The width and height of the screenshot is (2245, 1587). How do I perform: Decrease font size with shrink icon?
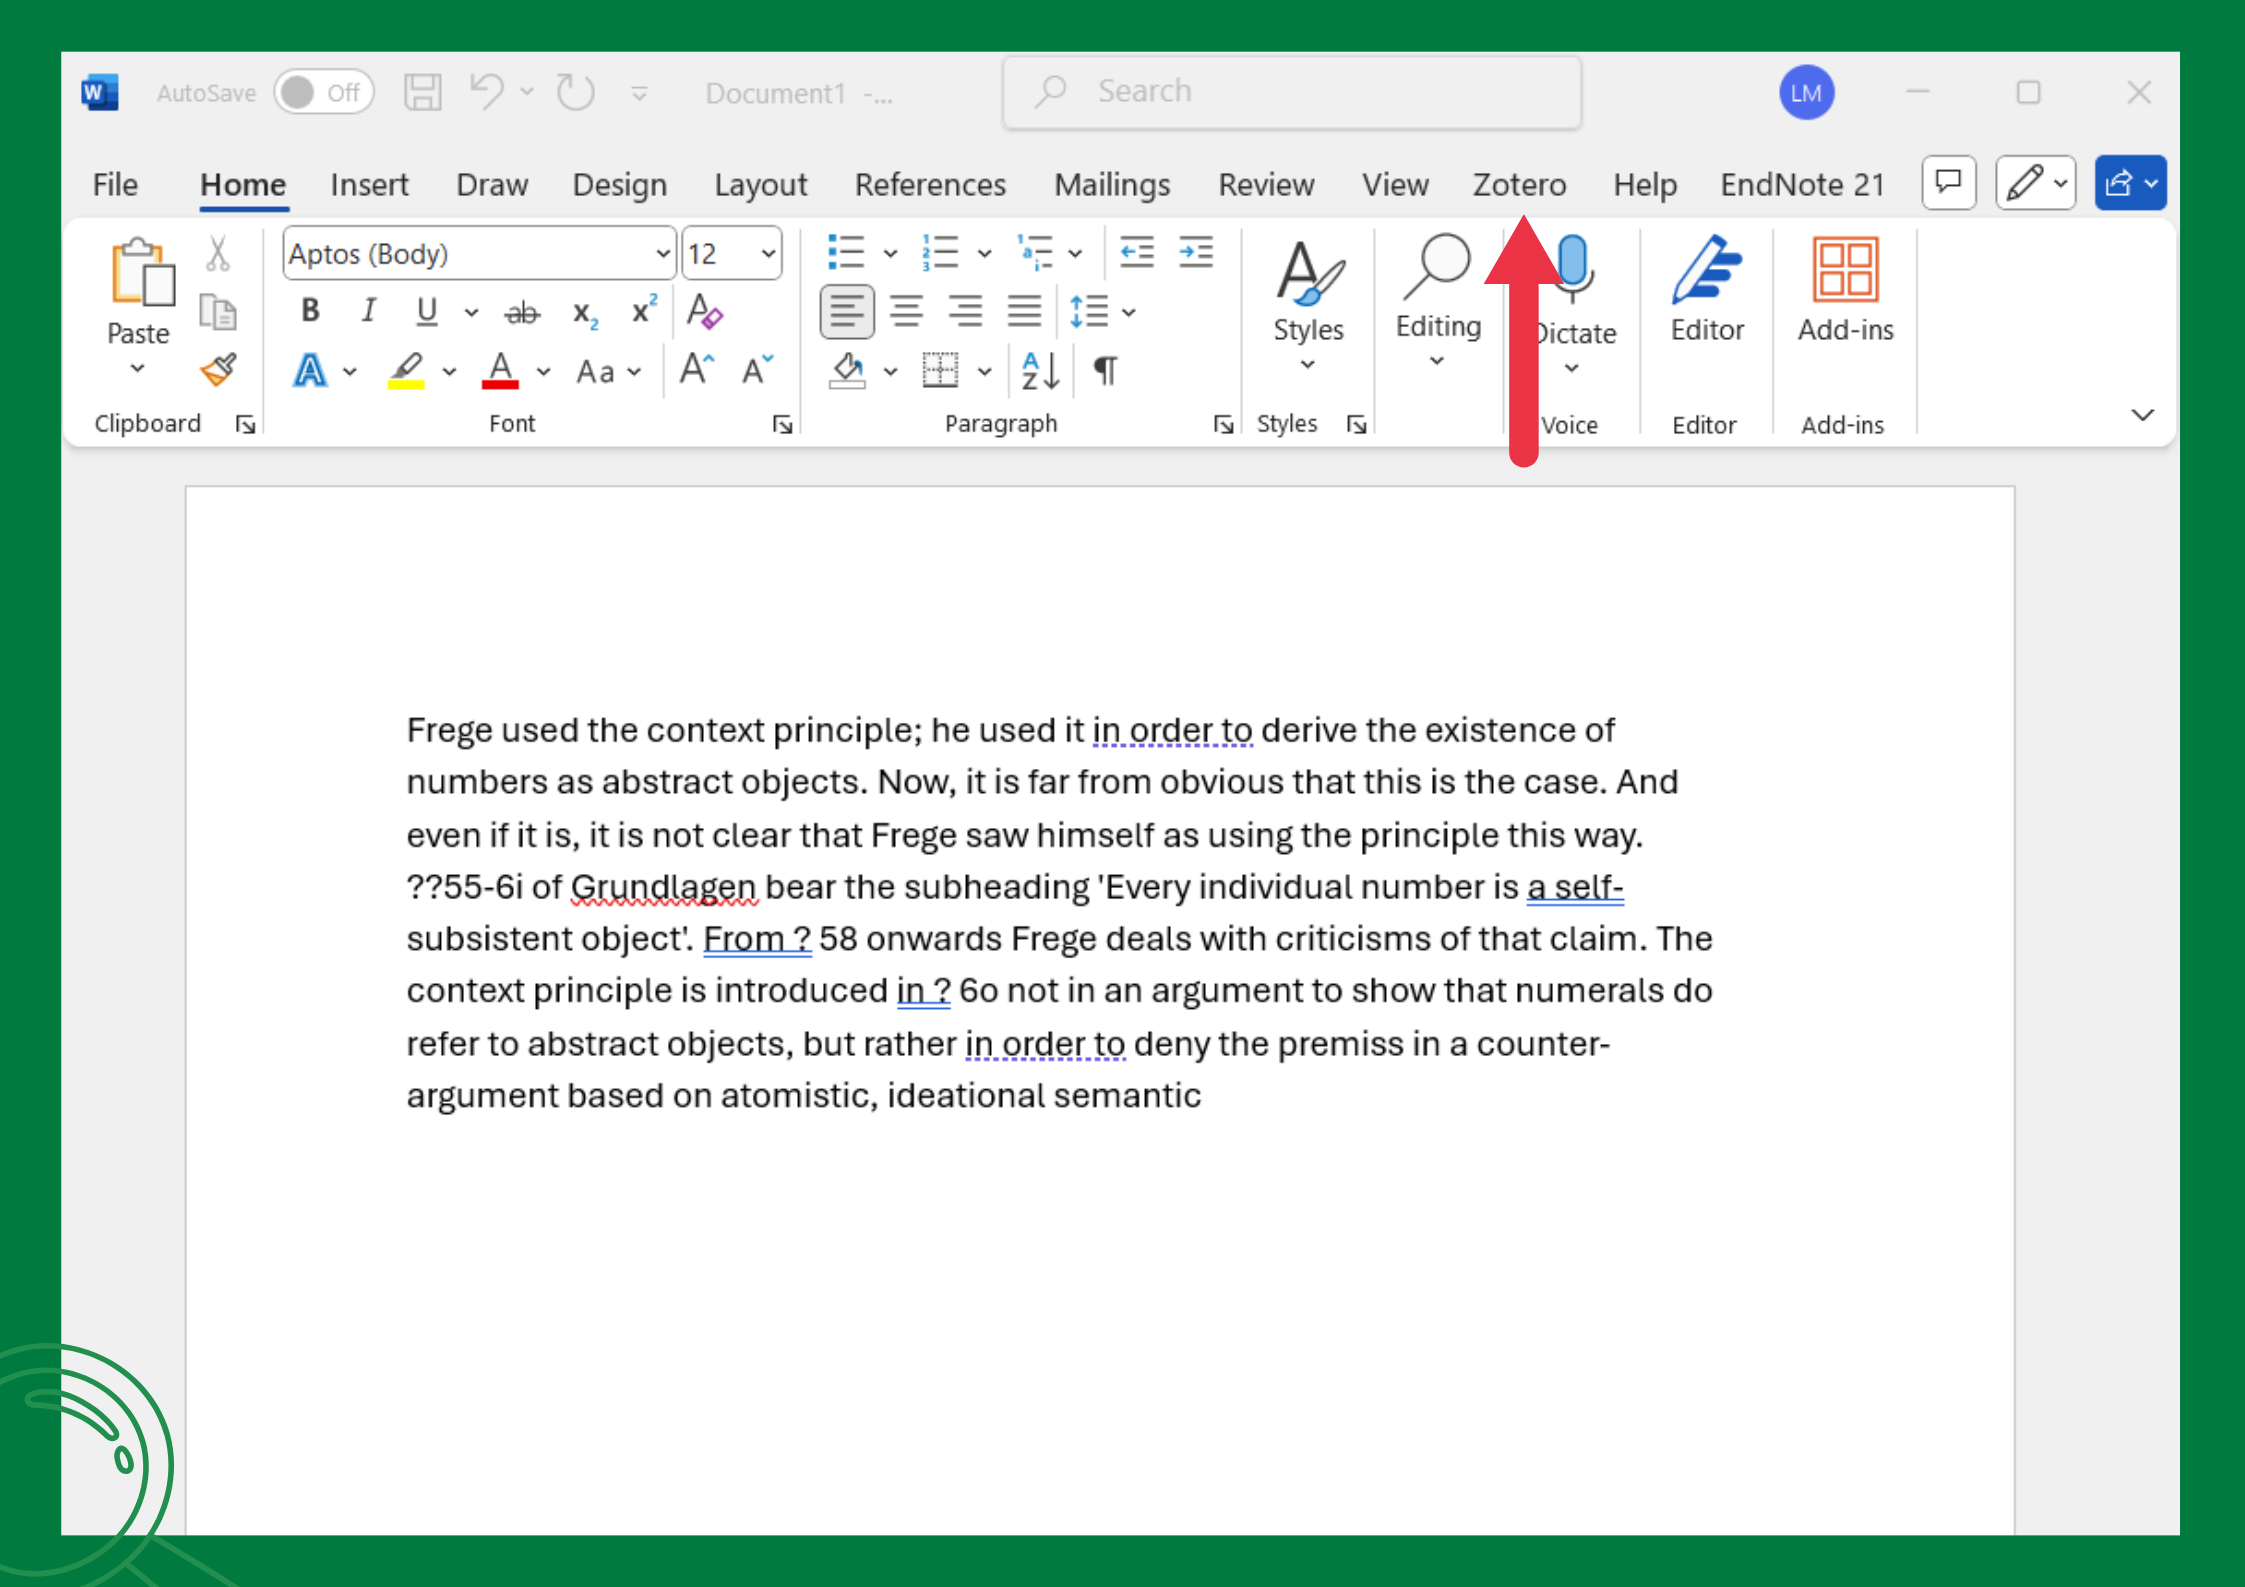point(757,369)
